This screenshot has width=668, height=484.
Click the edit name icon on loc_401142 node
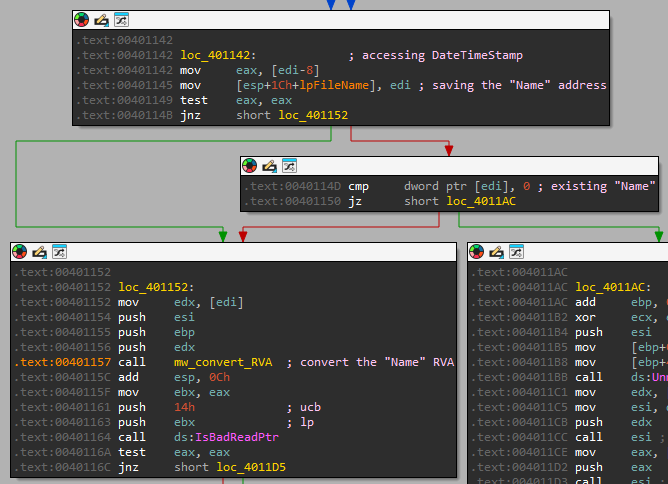pyautogui.click(x=101, y=20)
